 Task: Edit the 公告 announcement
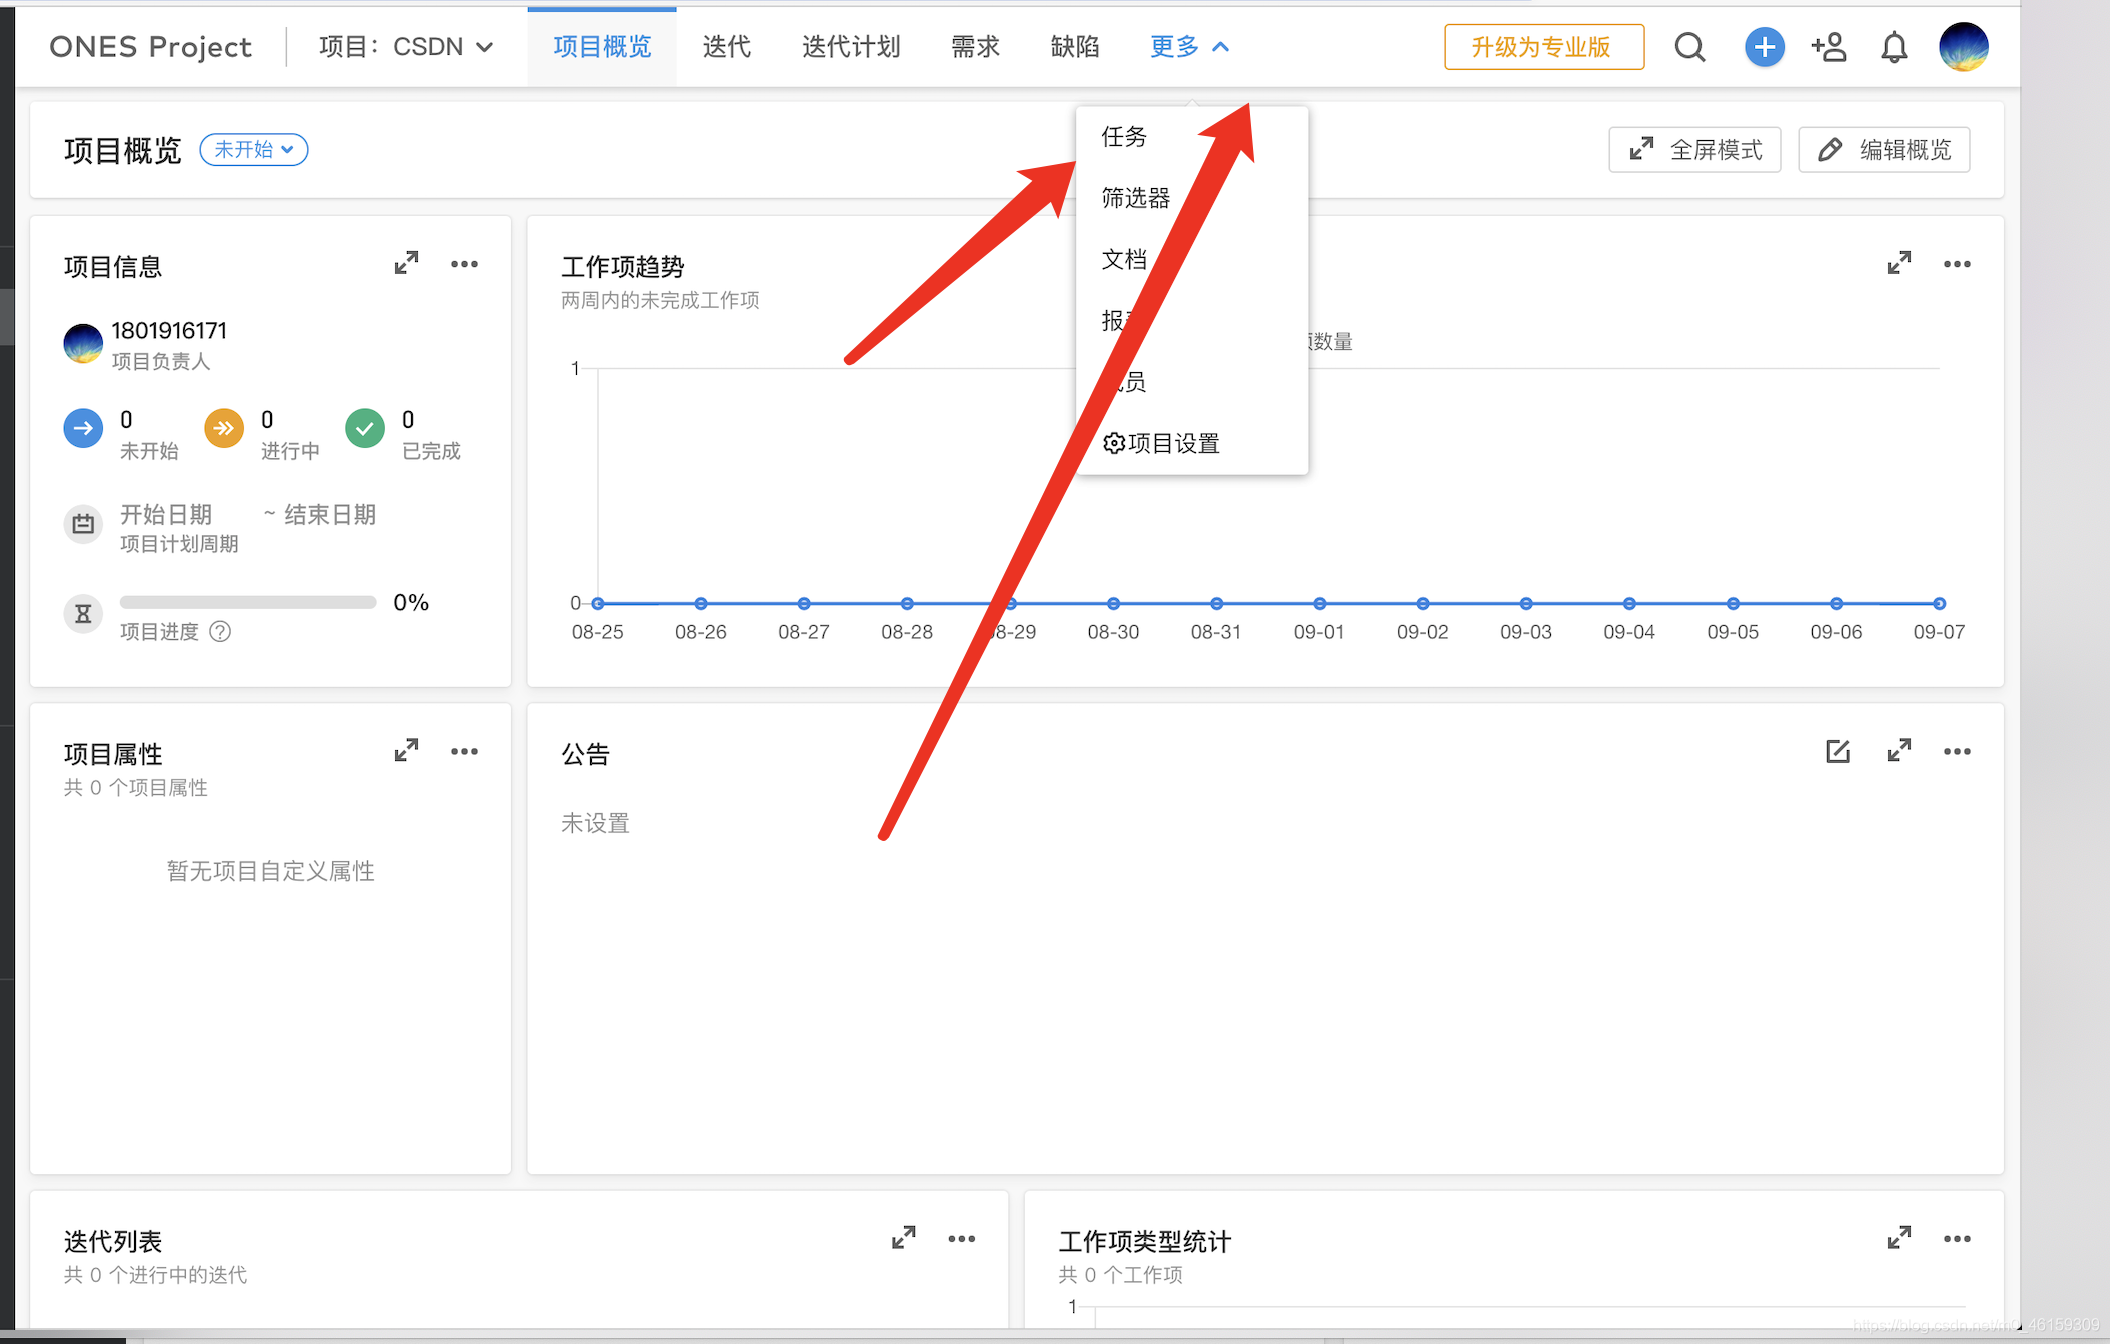pyautogui.click(x=1838, y=751)
